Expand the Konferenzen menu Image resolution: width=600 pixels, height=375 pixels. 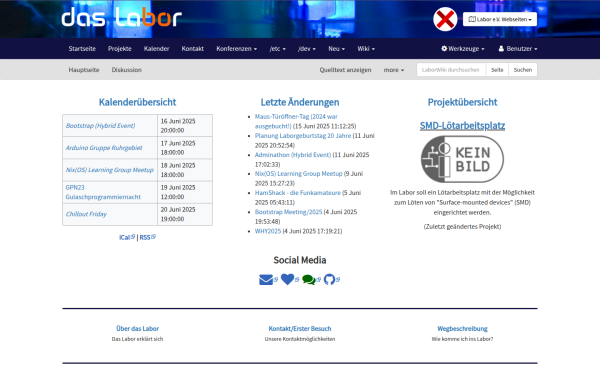[236, 49]
